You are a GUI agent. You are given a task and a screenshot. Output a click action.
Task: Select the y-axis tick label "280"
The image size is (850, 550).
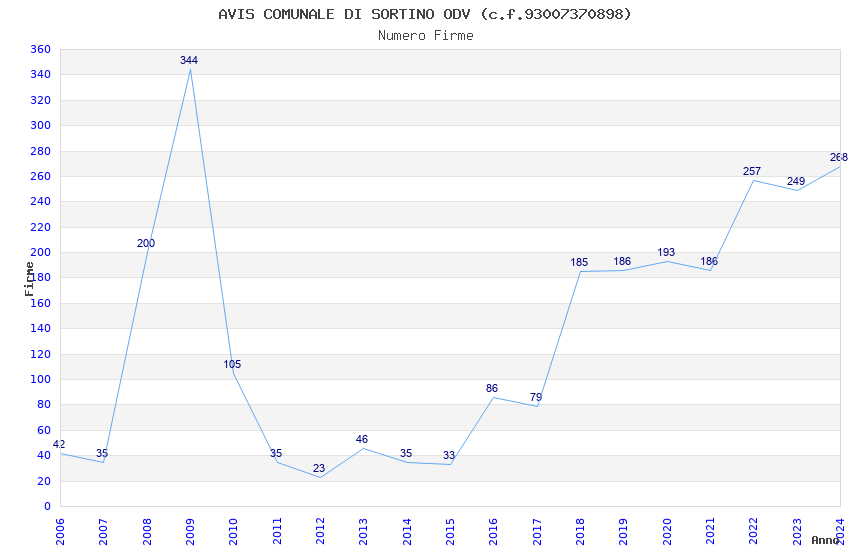(x=41, y=151)
